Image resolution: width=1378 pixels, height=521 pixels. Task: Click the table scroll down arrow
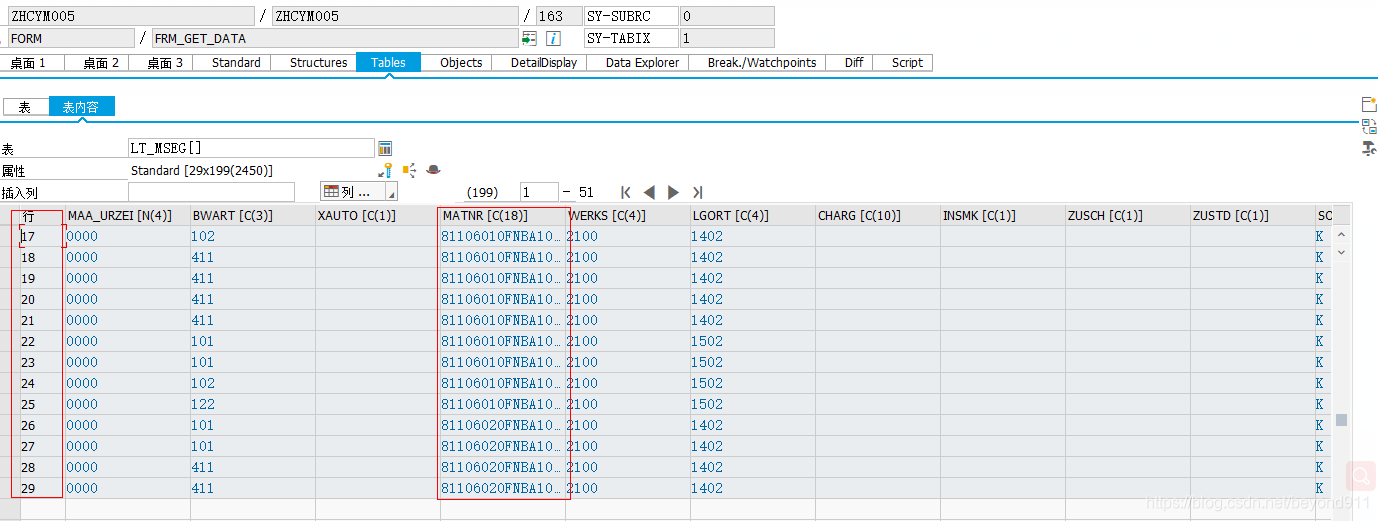tap(1341, 254)
